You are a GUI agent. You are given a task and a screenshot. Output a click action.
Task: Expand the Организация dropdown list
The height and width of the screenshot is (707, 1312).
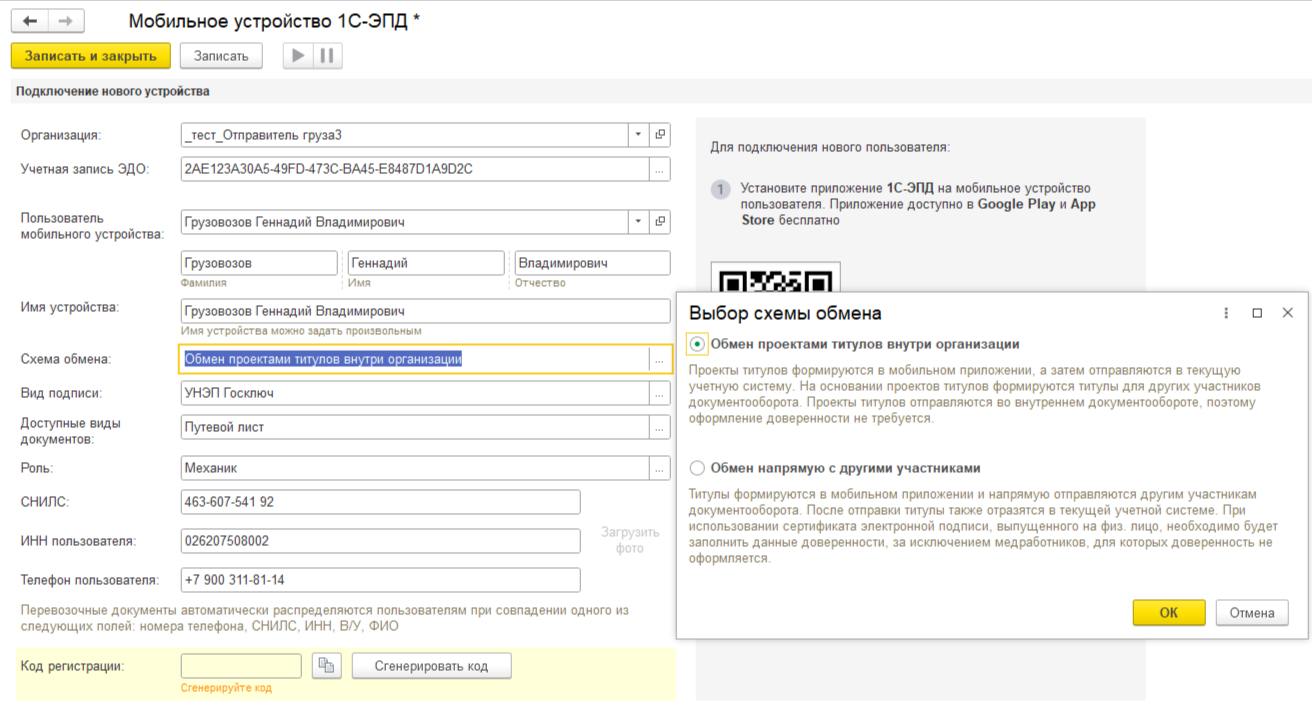point(638,135)
